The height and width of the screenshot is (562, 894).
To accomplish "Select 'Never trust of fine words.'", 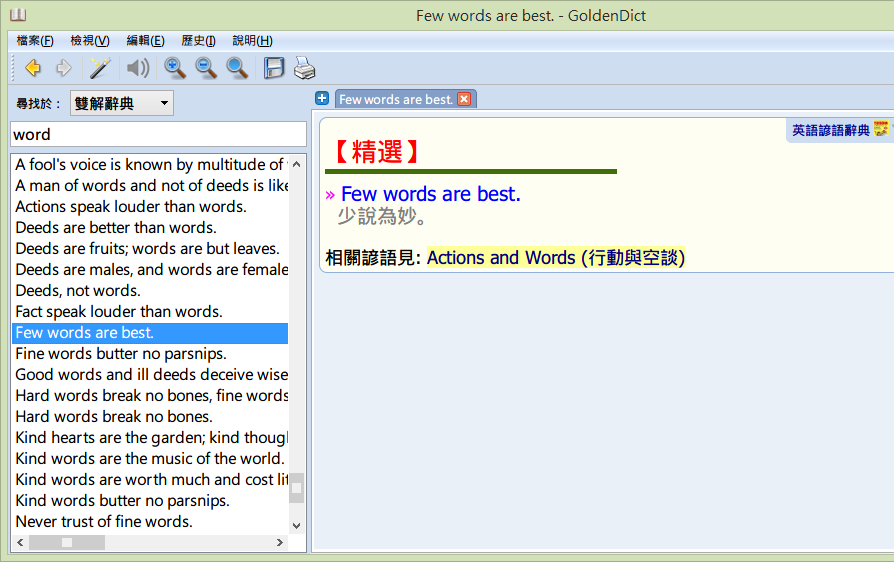I will click(x=150, y=522).
